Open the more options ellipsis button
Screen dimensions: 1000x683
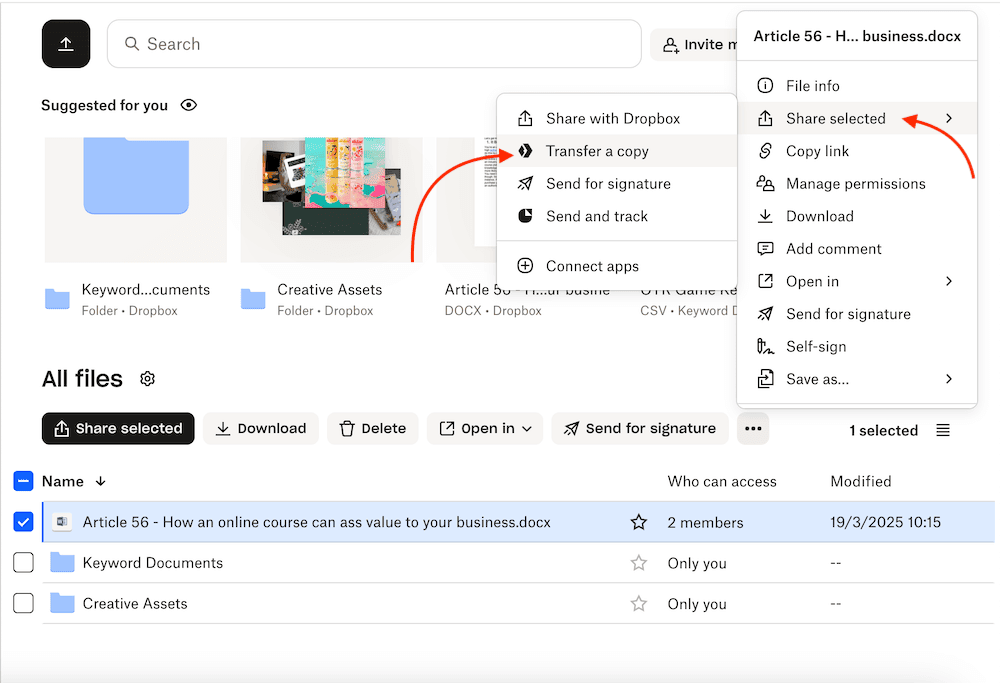click(753, 429)
